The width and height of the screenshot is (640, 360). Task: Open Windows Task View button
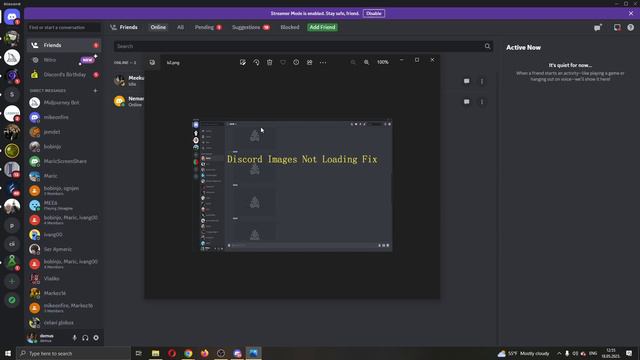click(x=139, y=353)
